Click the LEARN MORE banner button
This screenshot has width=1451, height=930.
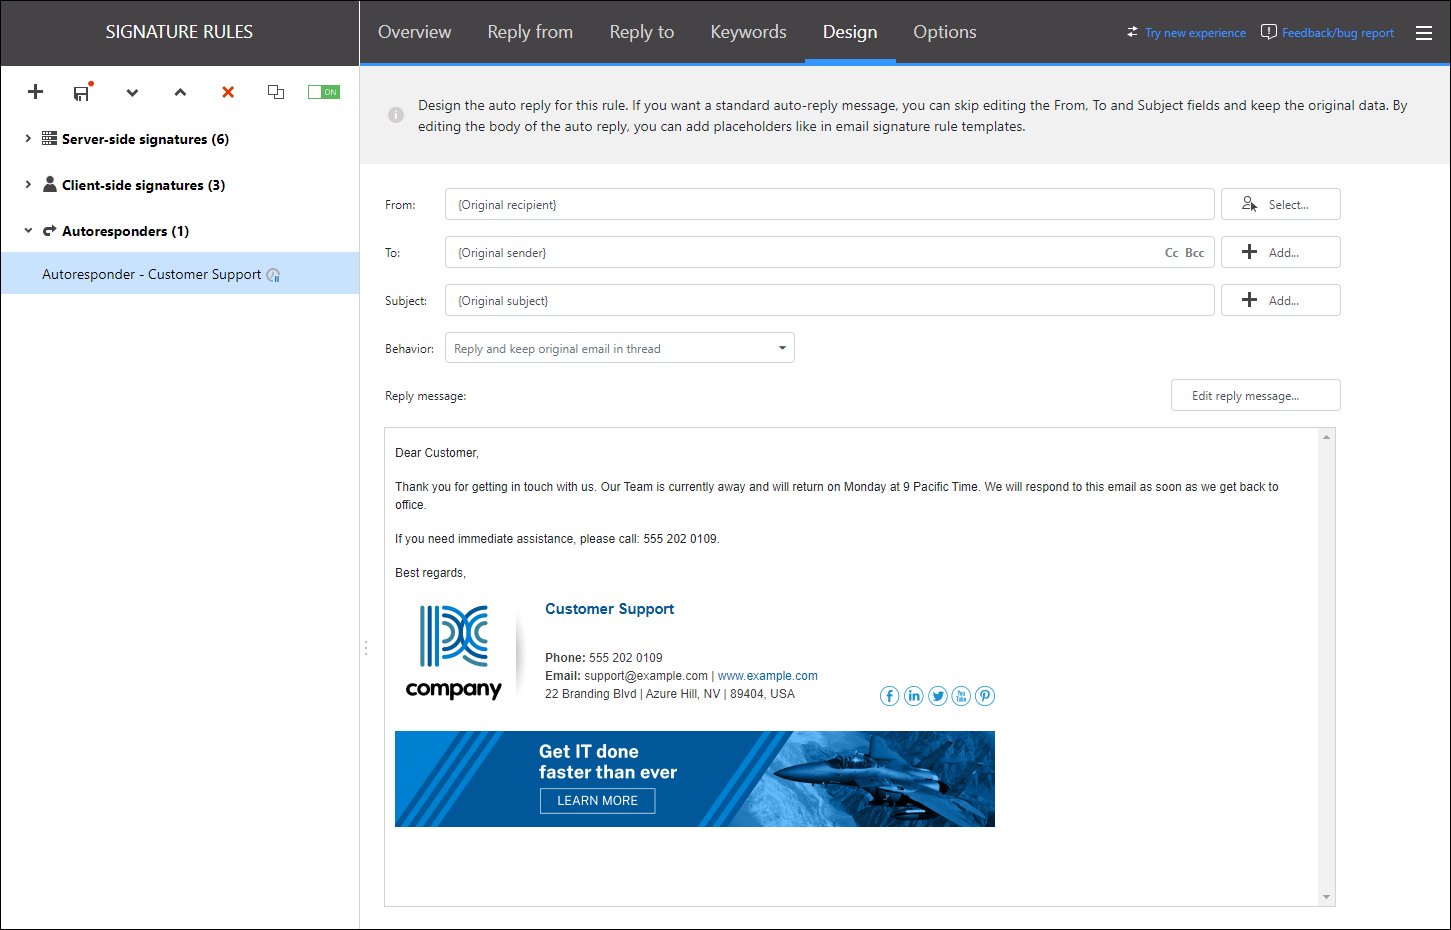597,801
